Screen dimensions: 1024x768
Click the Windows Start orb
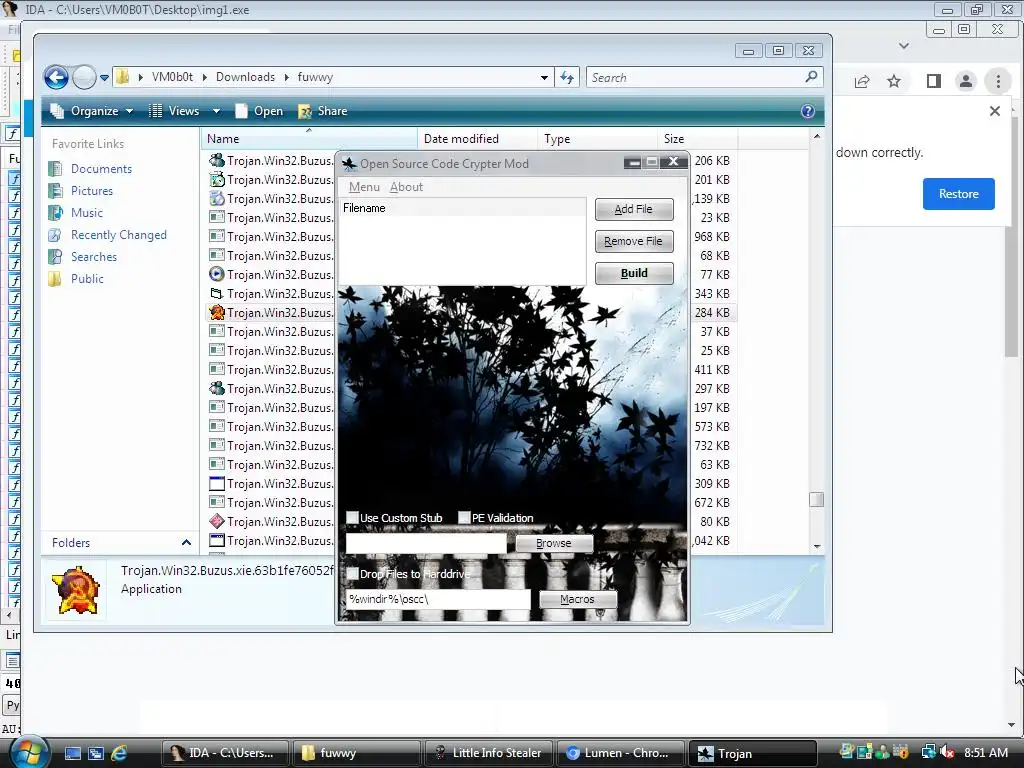click(x=29, y=752)
